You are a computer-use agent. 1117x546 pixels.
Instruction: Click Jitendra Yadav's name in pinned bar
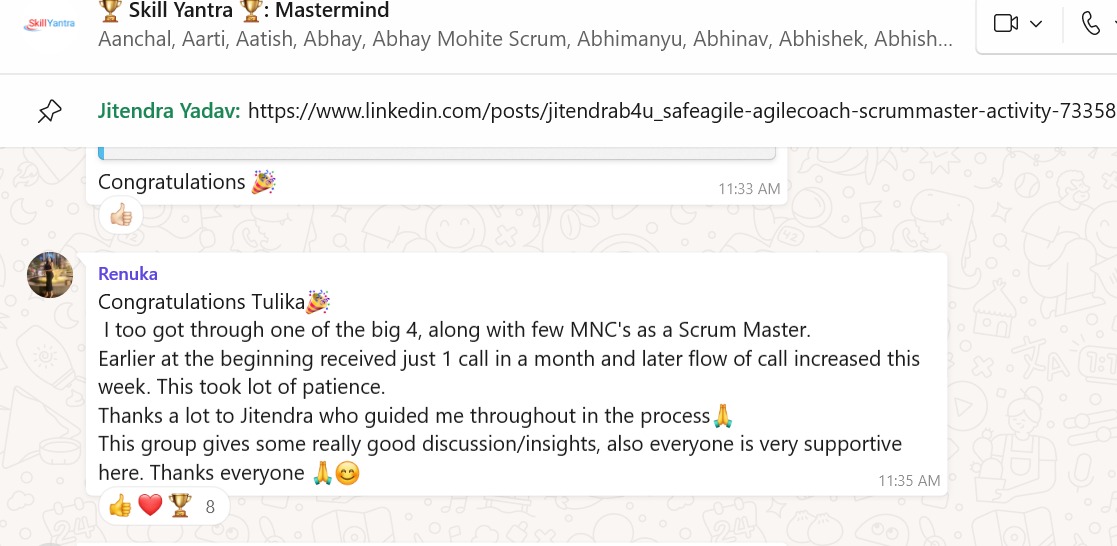point(169,111)
